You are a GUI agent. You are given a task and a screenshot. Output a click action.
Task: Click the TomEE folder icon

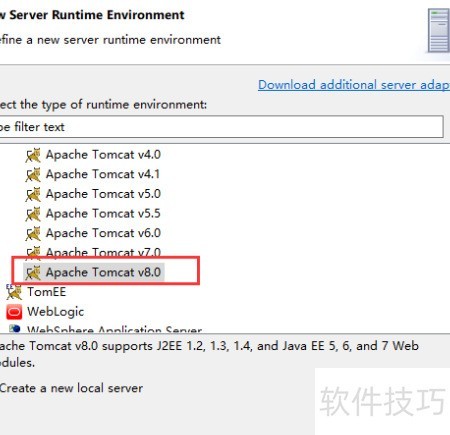[x=14, y=292]
